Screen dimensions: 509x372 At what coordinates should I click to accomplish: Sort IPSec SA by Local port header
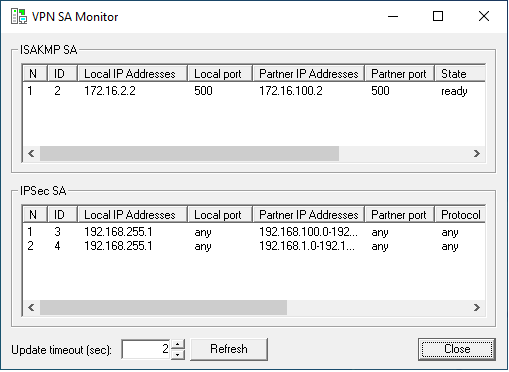click(220, 214)
